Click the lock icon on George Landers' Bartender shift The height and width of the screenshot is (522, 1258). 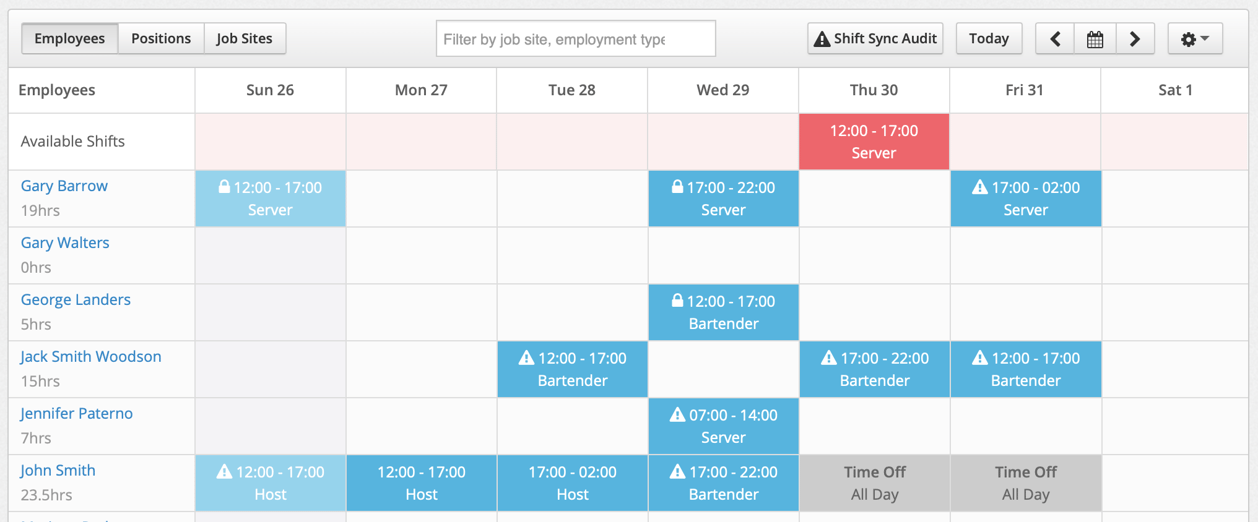[x=677, y=301]
